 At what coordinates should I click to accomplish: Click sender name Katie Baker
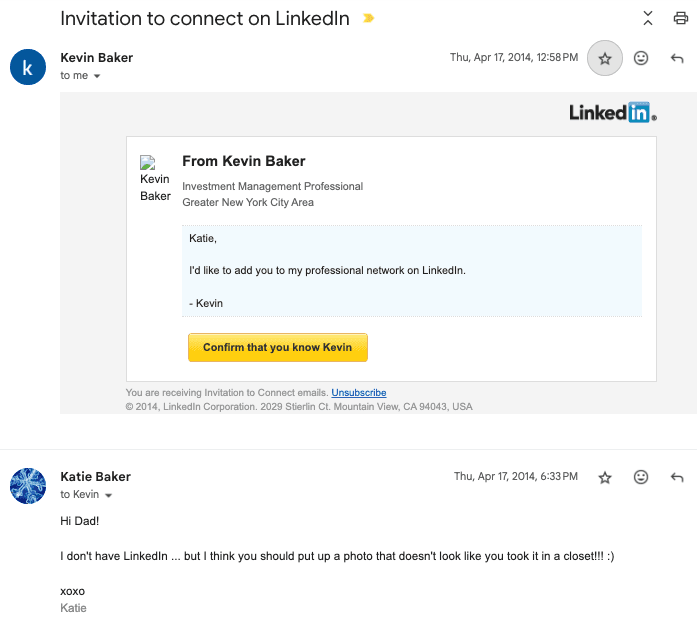[95, 477]
